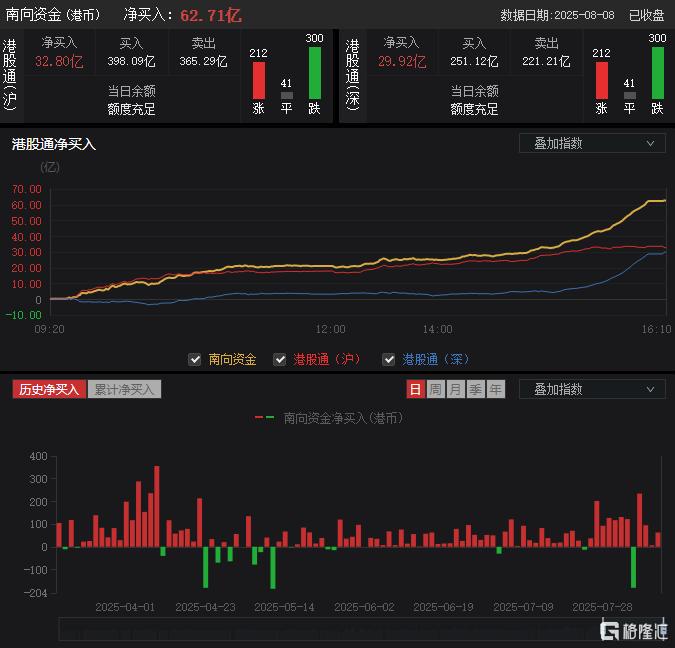Click the 12:00 time label on the intraday chart
The width and height of the screenshot is (675, 648).
[330, 329]
